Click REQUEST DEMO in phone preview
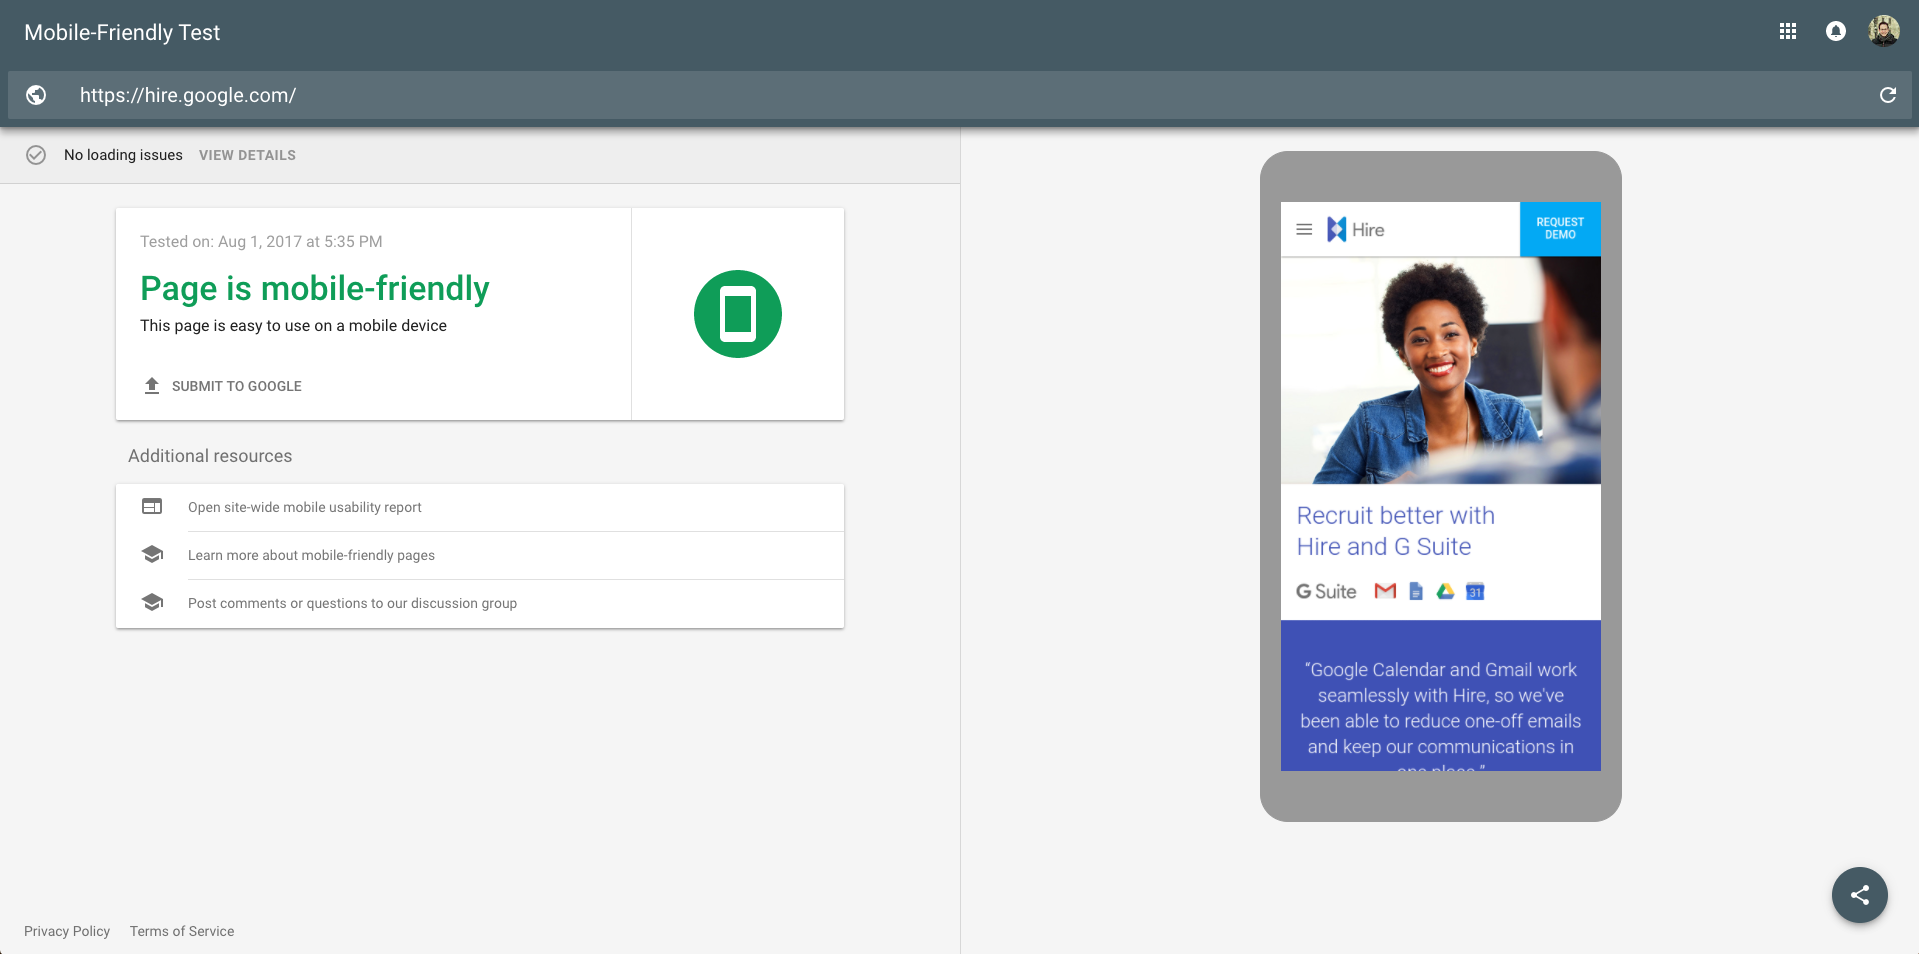Image resolution: width=1919 pixels, height=954 pixels. (1560, 229)
